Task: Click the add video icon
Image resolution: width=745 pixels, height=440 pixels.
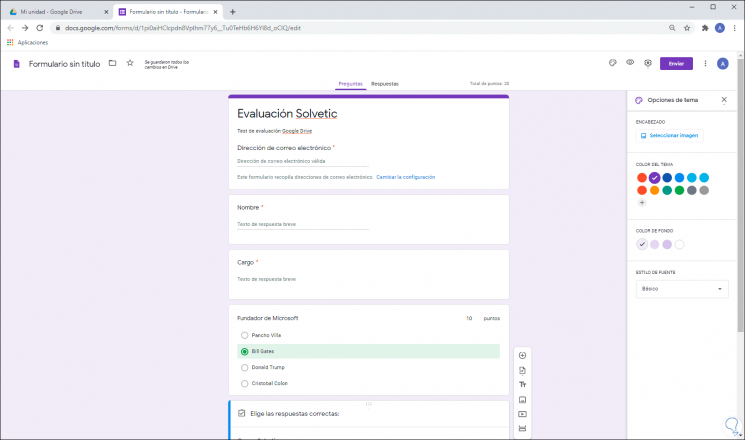Action: coord(522,413)
